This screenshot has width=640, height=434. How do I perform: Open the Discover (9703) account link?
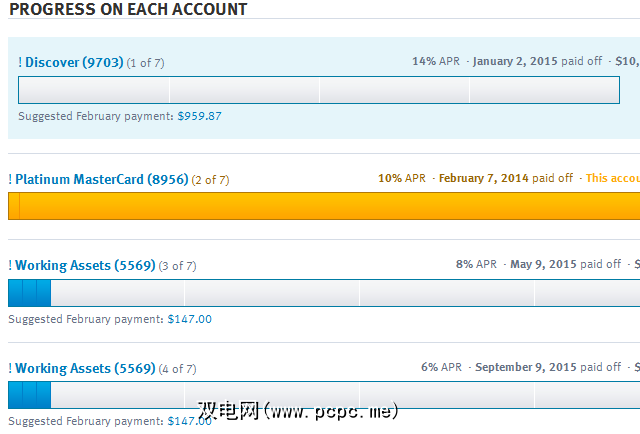coord(71,62)
